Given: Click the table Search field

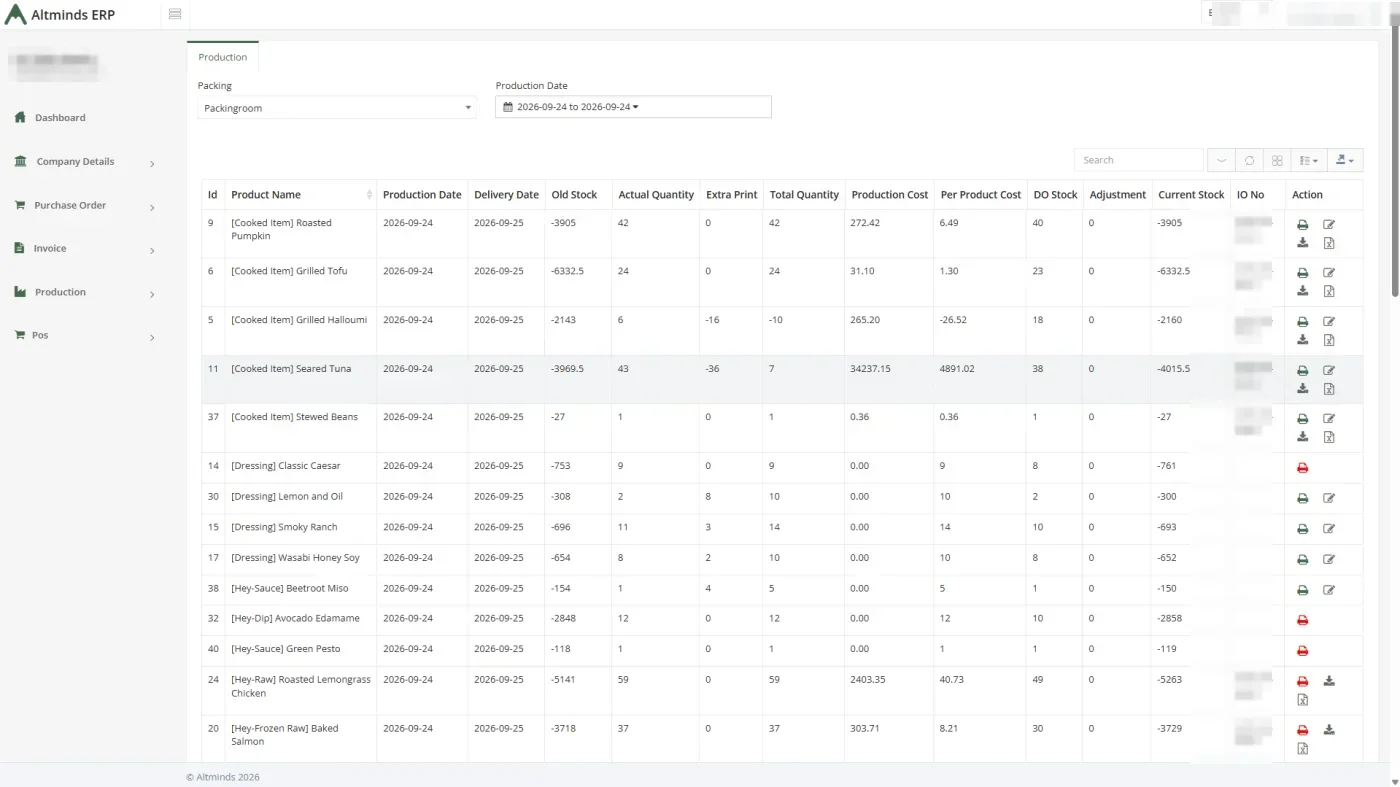Looking at the screenshot, I should [1138, 160].
